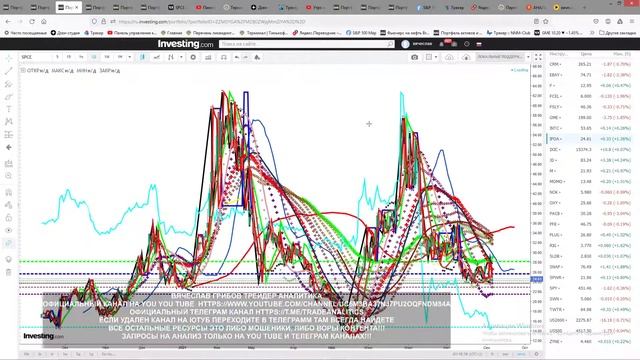
Task: Open timeframe dropdown arrow in chart toolbar
Action: point(130,57)
